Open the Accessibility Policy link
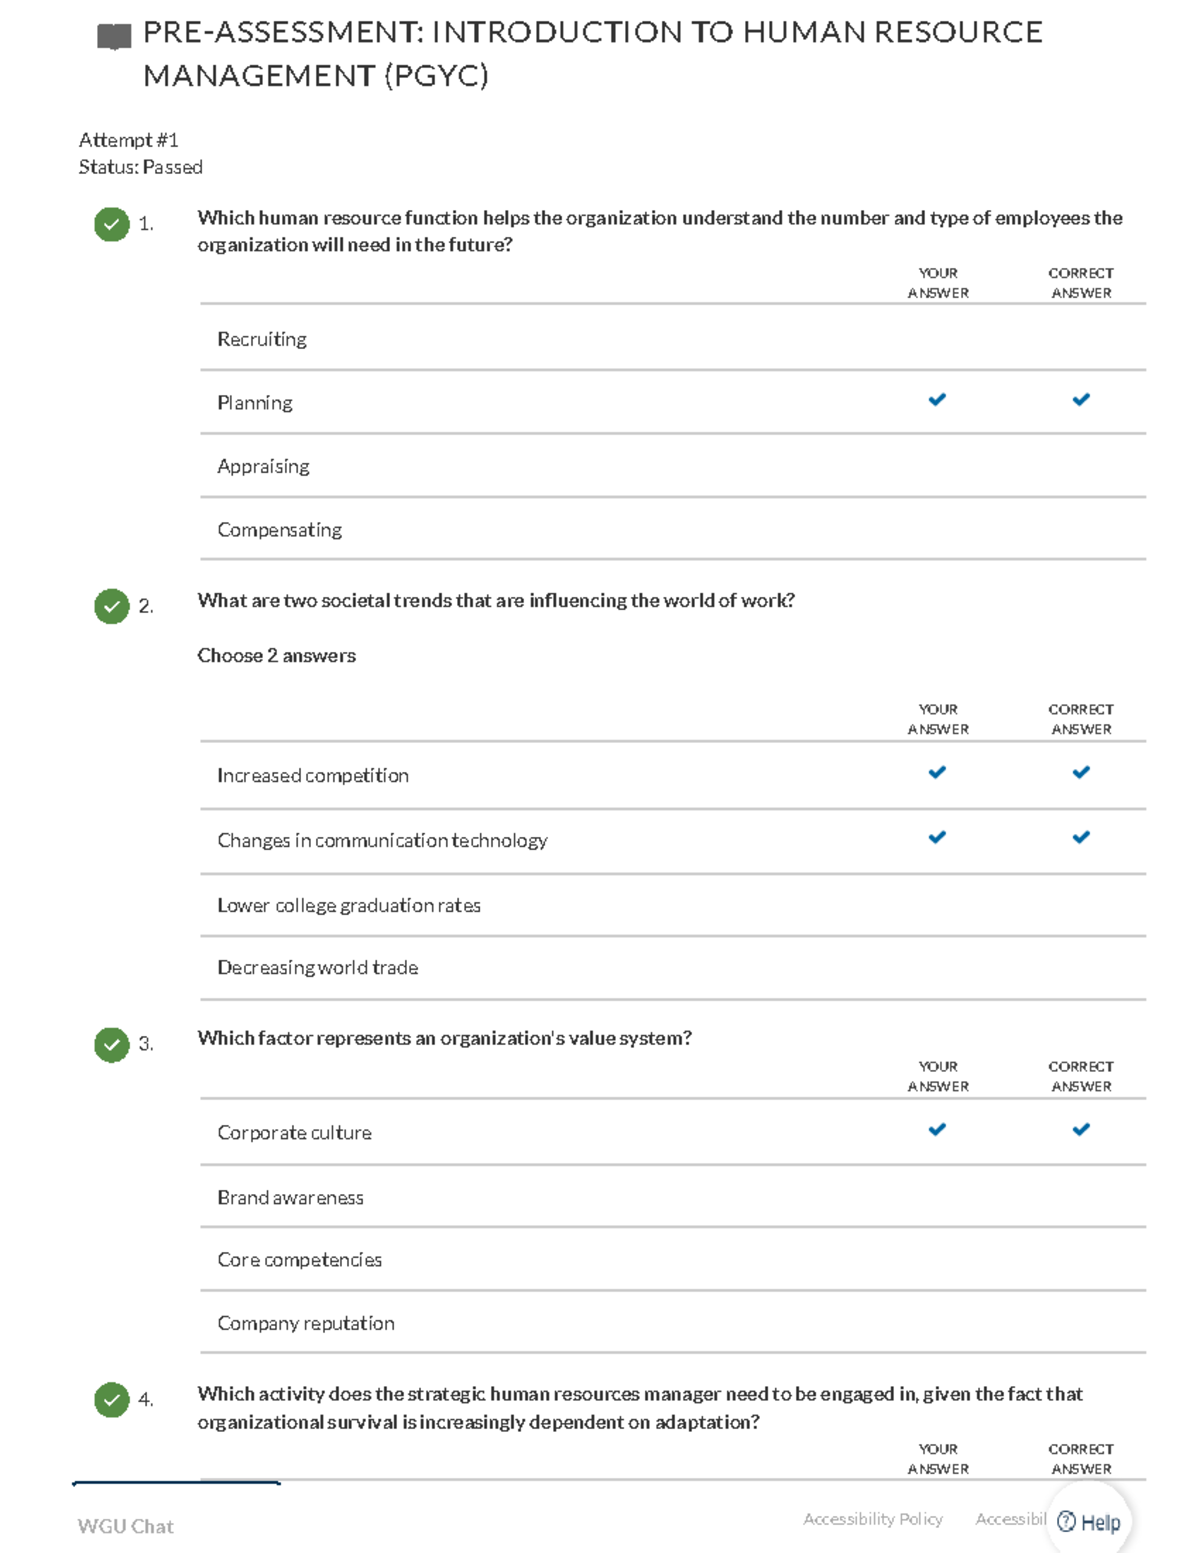Image resolution: width=1200 pixels, height=1553 pixels. pos(872,1519)
